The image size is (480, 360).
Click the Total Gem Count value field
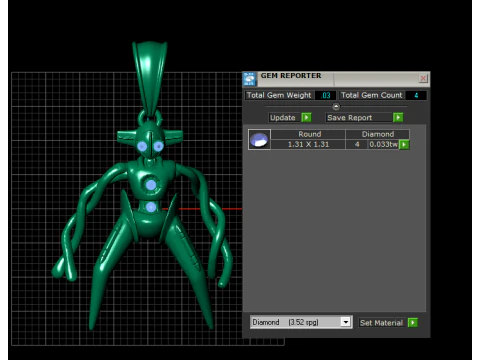[416, 95]
